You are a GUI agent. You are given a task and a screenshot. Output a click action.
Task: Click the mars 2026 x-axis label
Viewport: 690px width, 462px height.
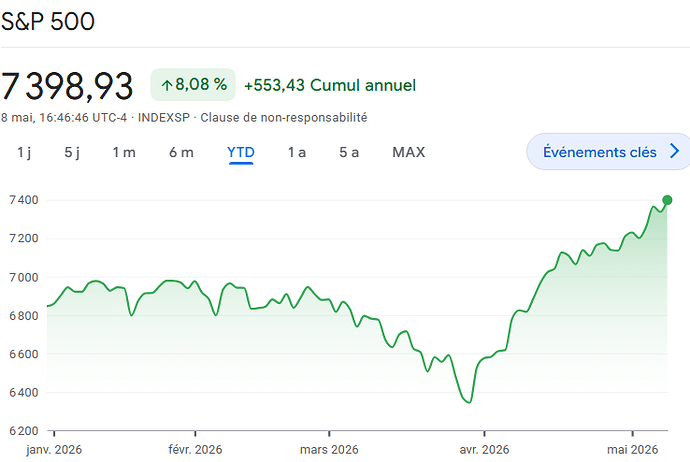[329, 450]
